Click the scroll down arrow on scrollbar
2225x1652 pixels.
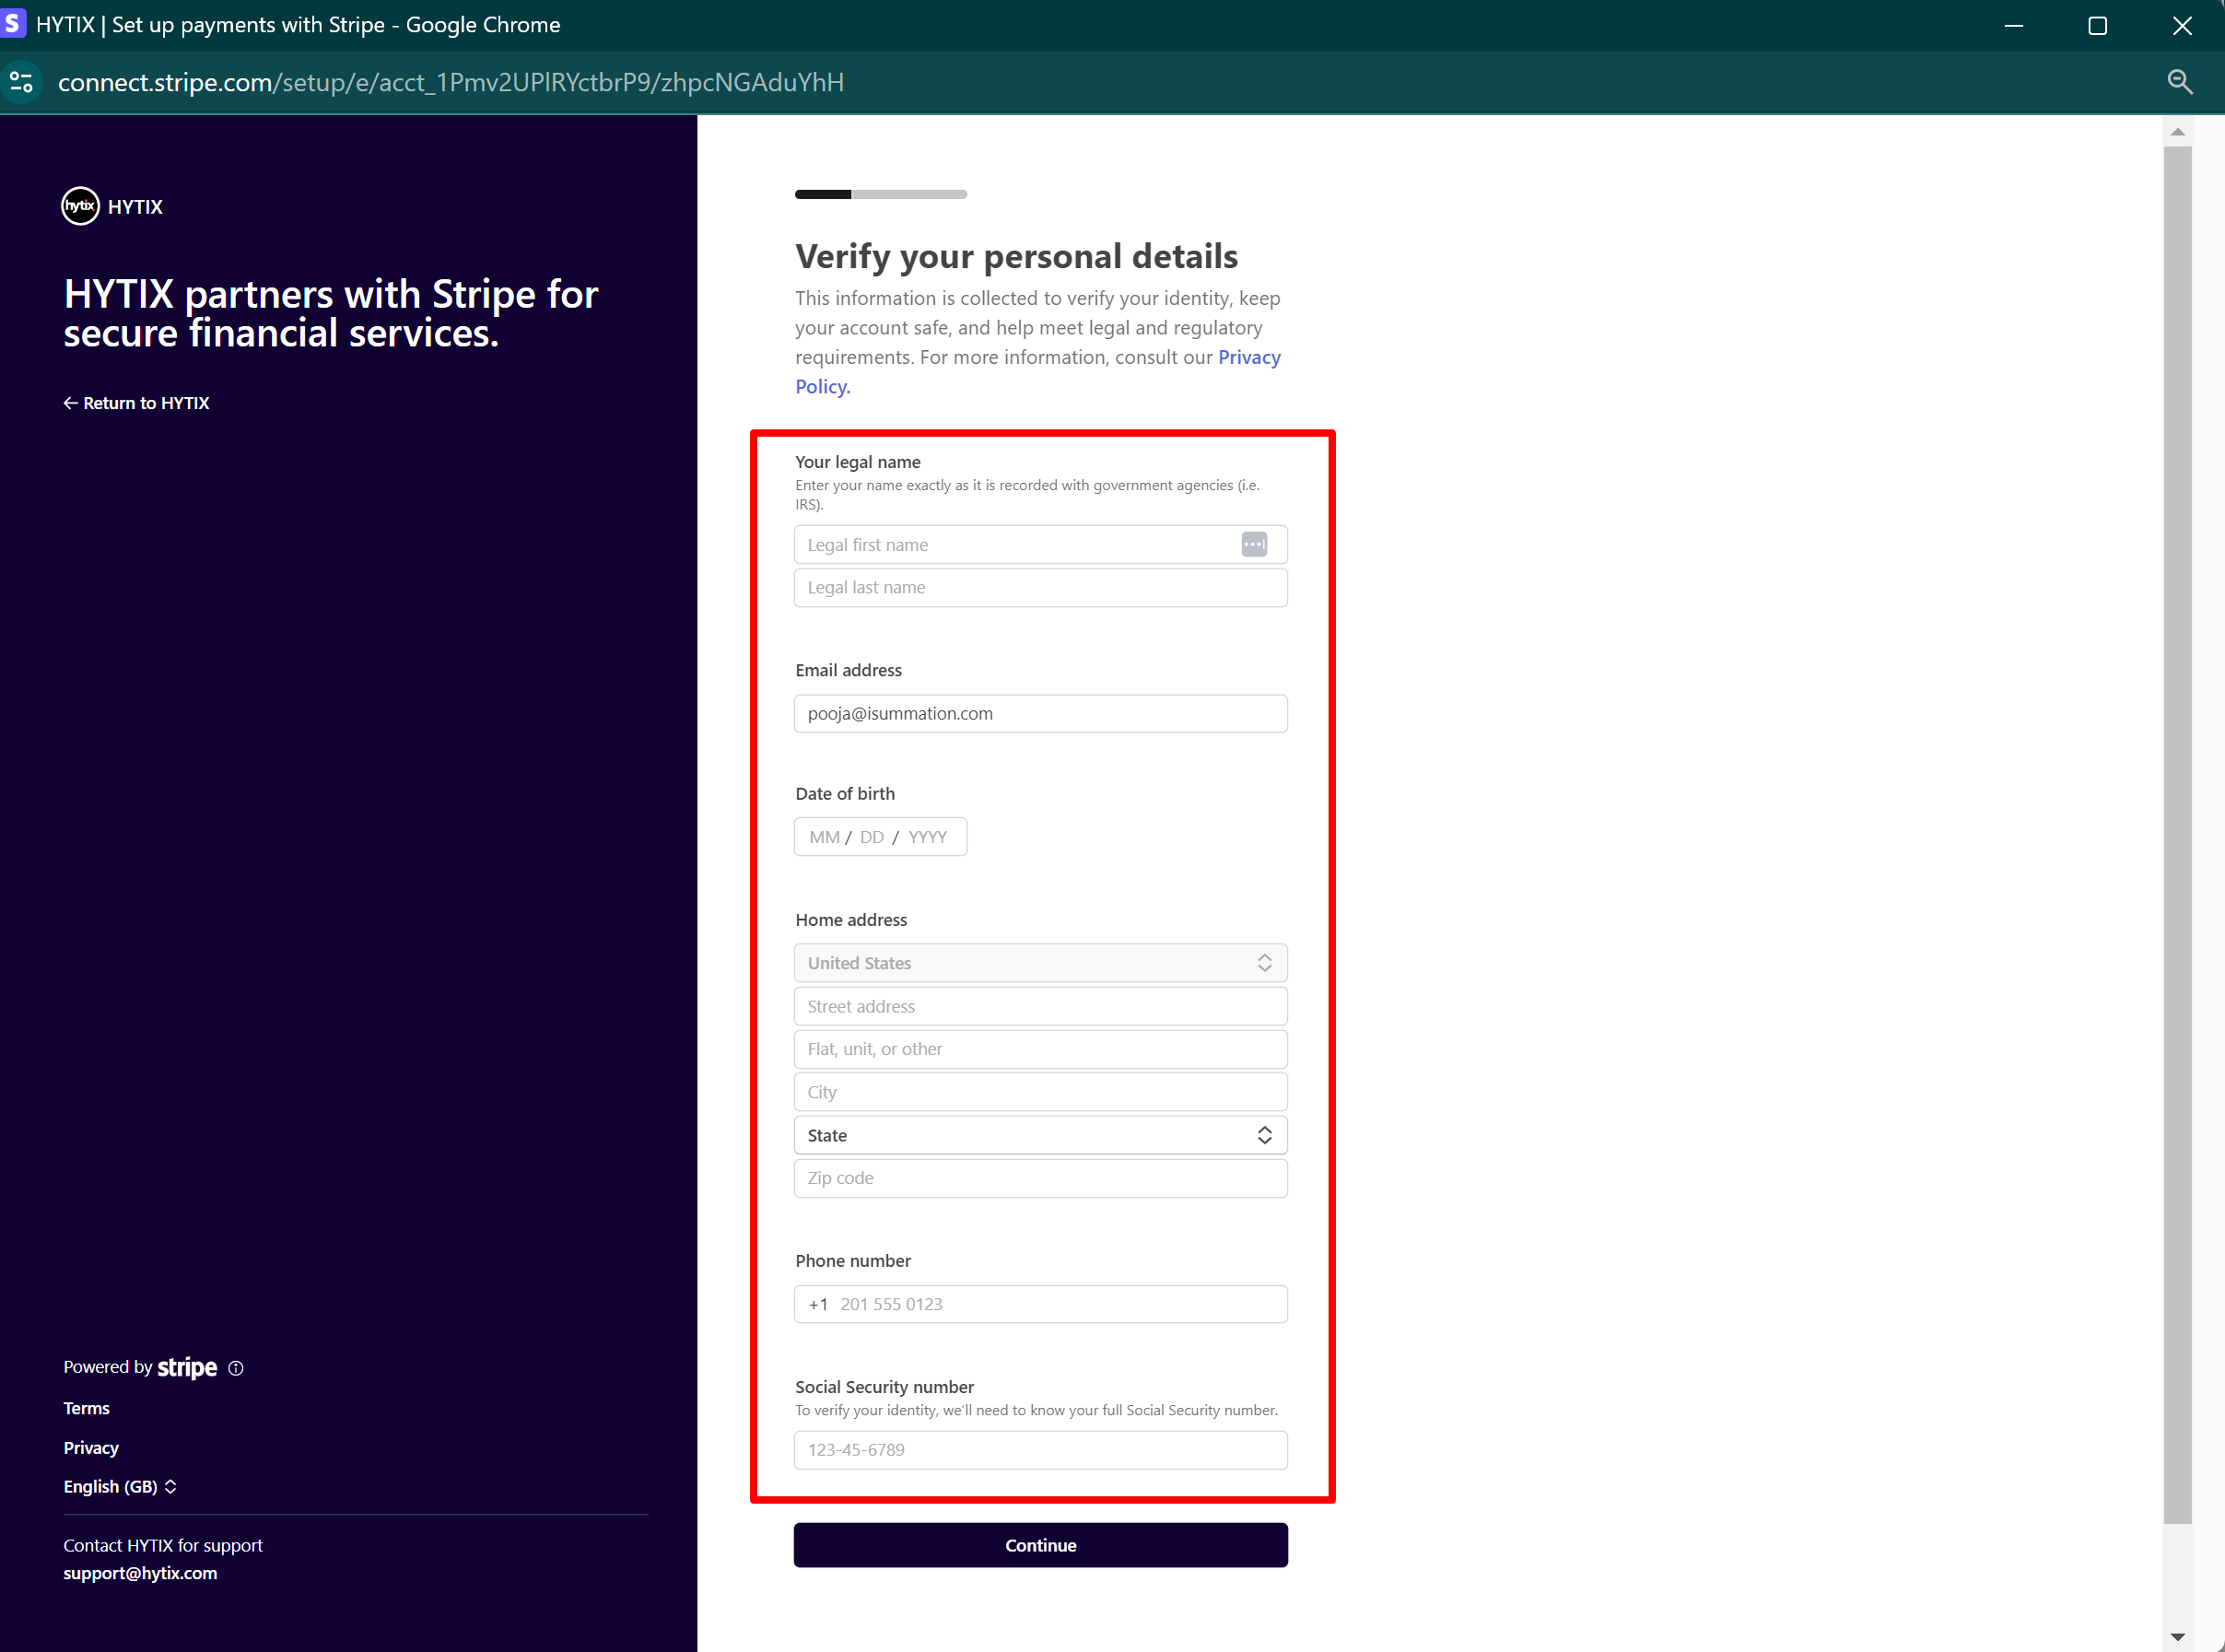point(2177,1637)
